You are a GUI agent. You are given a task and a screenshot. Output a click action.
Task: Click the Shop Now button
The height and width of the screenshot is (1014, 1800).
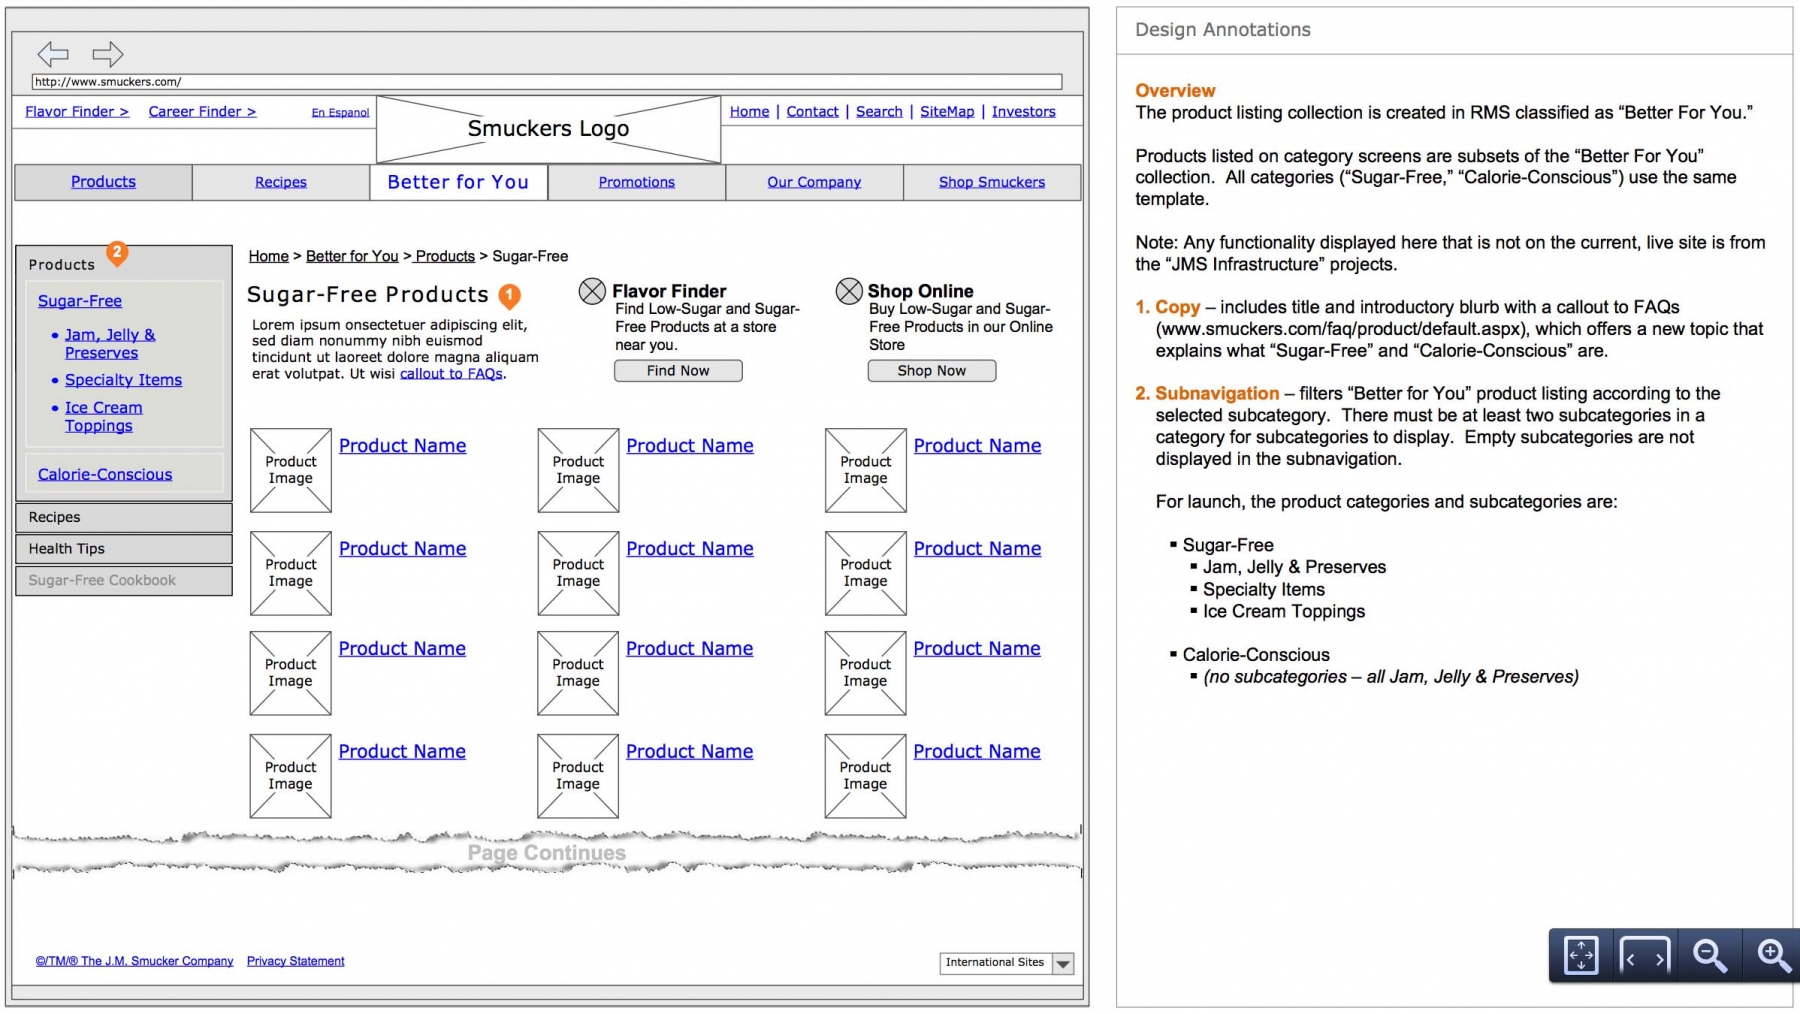click(932, 371)
